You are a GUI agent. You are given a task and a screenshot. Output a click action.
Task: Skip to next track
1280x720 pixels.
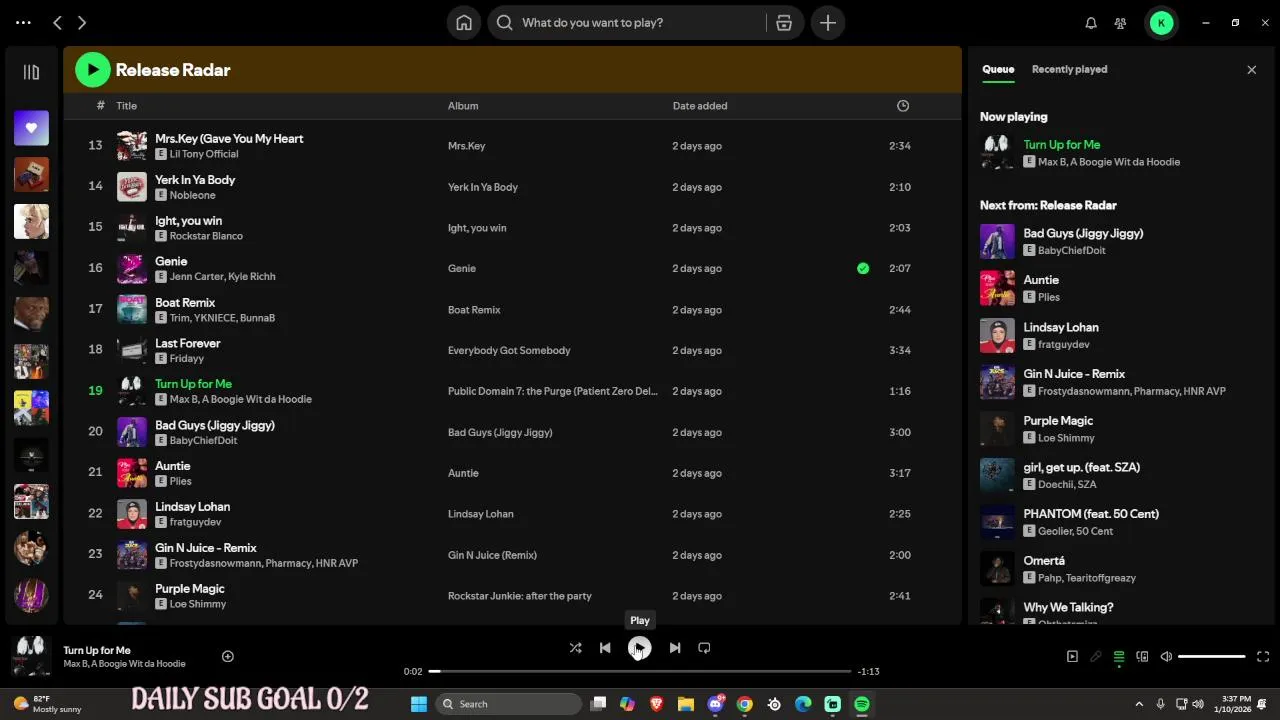click(x=675, y=648)
